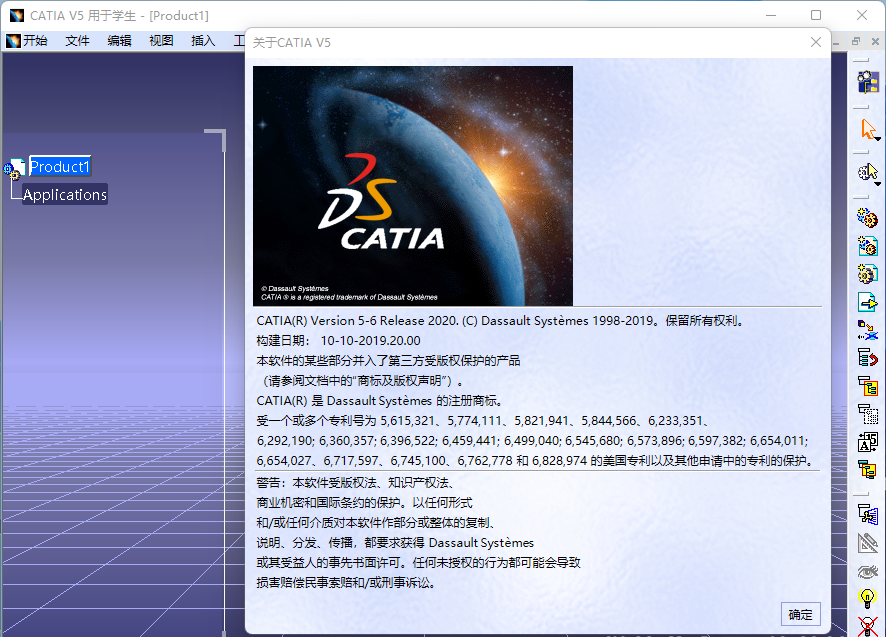Select the orange Select arrow tool

tap(867, 129)
